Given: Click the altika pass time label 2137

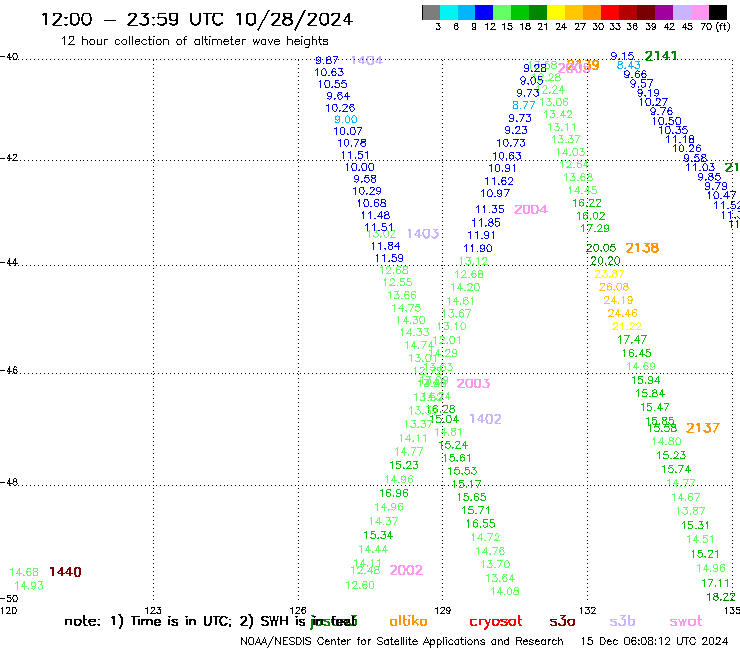Looking at the screenshot, I should click(703, 428).
